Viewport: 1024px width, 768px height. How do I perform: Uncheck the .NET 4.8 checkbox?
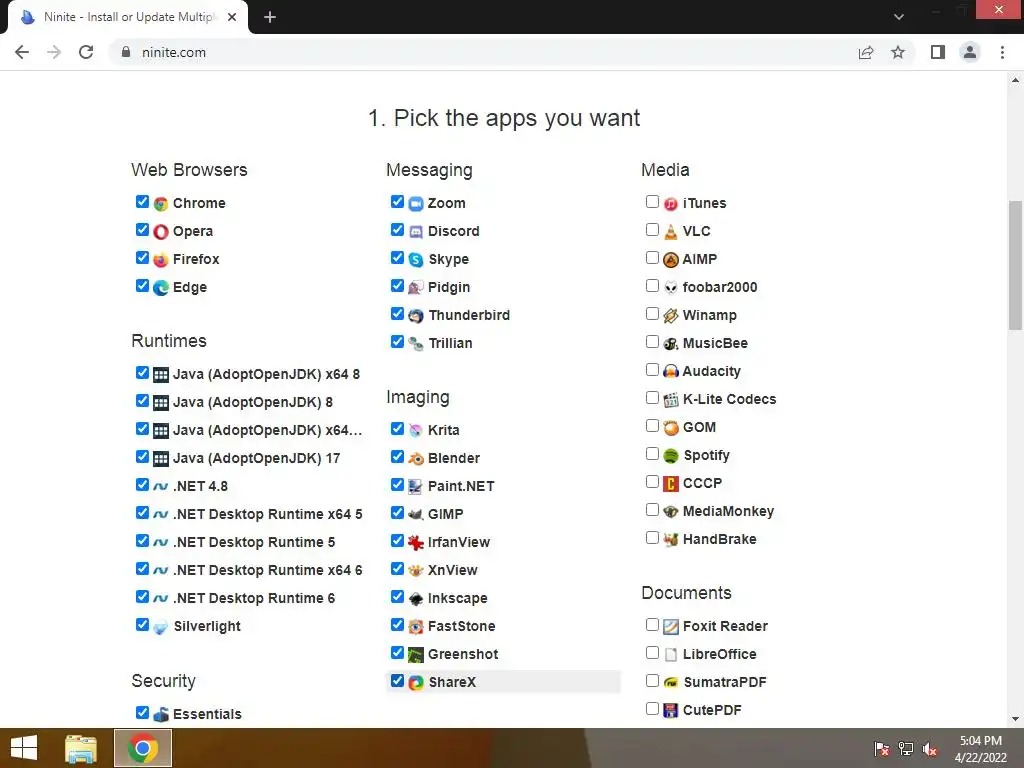(x=142, y=485)
